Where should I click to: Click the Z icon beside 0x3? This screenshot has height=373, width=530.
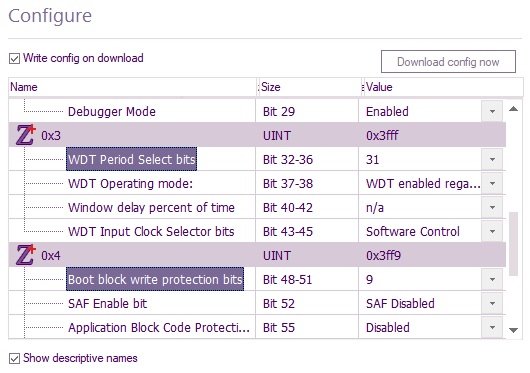point(26,135)
